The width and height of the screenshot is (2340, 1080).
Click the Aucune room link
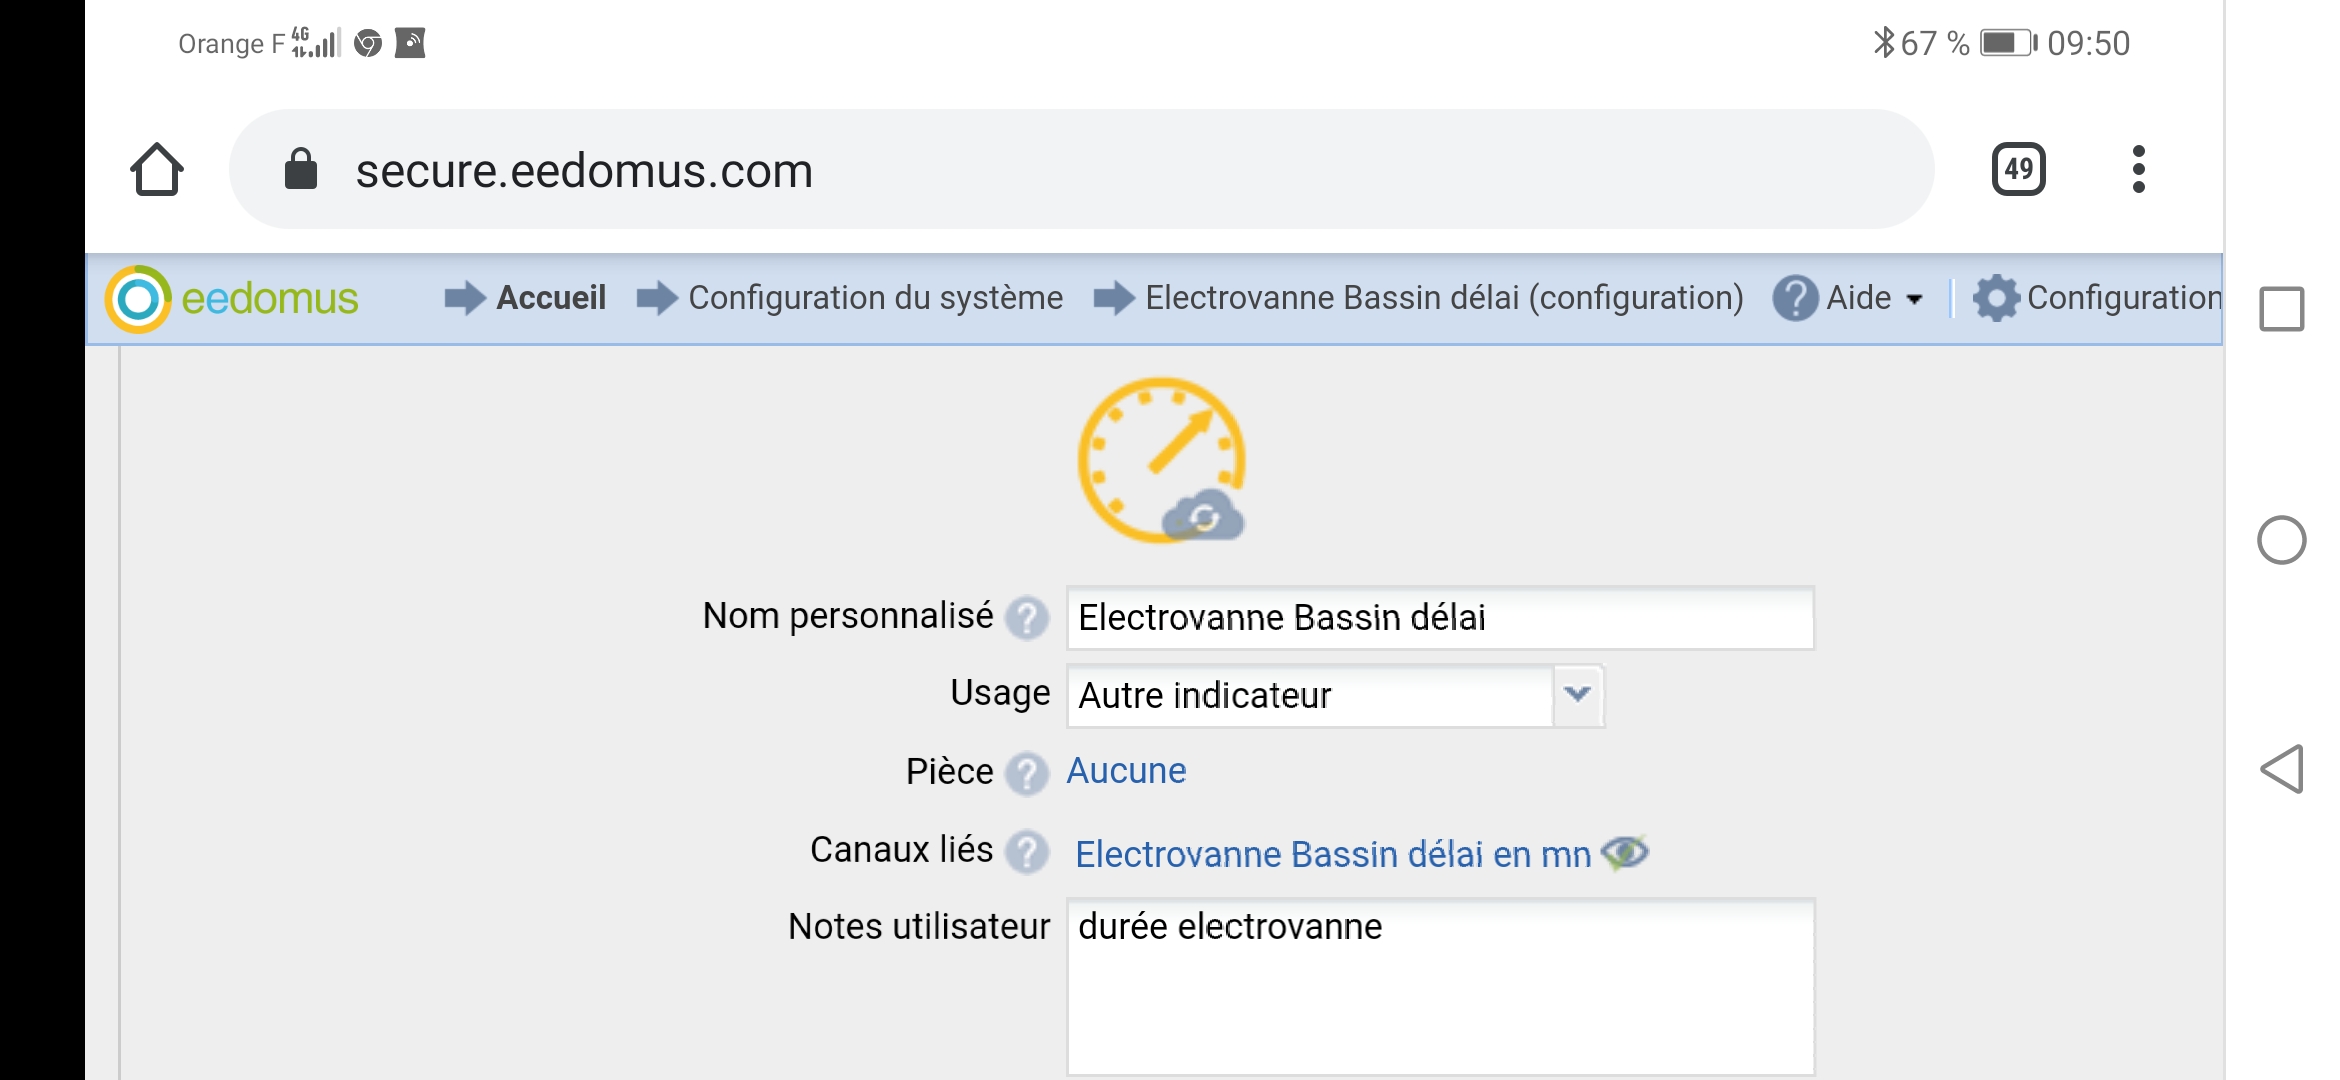(x=1126, y=771)
